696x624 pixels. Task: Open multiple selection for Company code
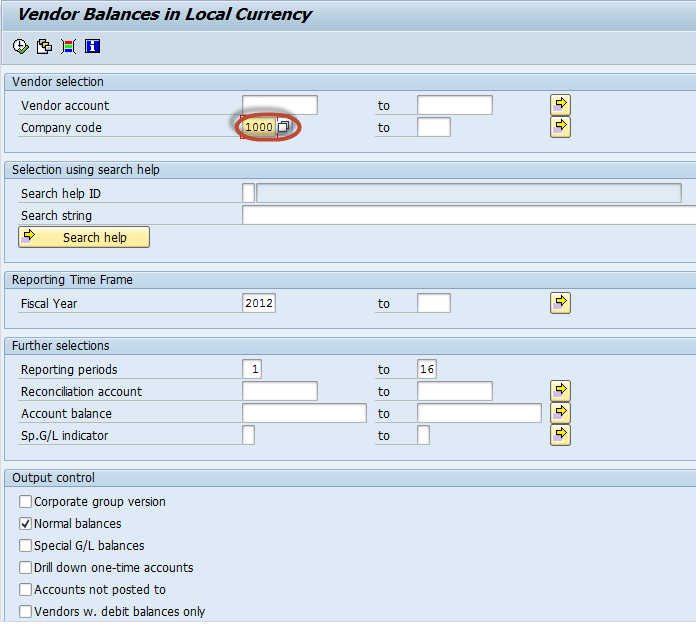[560, 126]
